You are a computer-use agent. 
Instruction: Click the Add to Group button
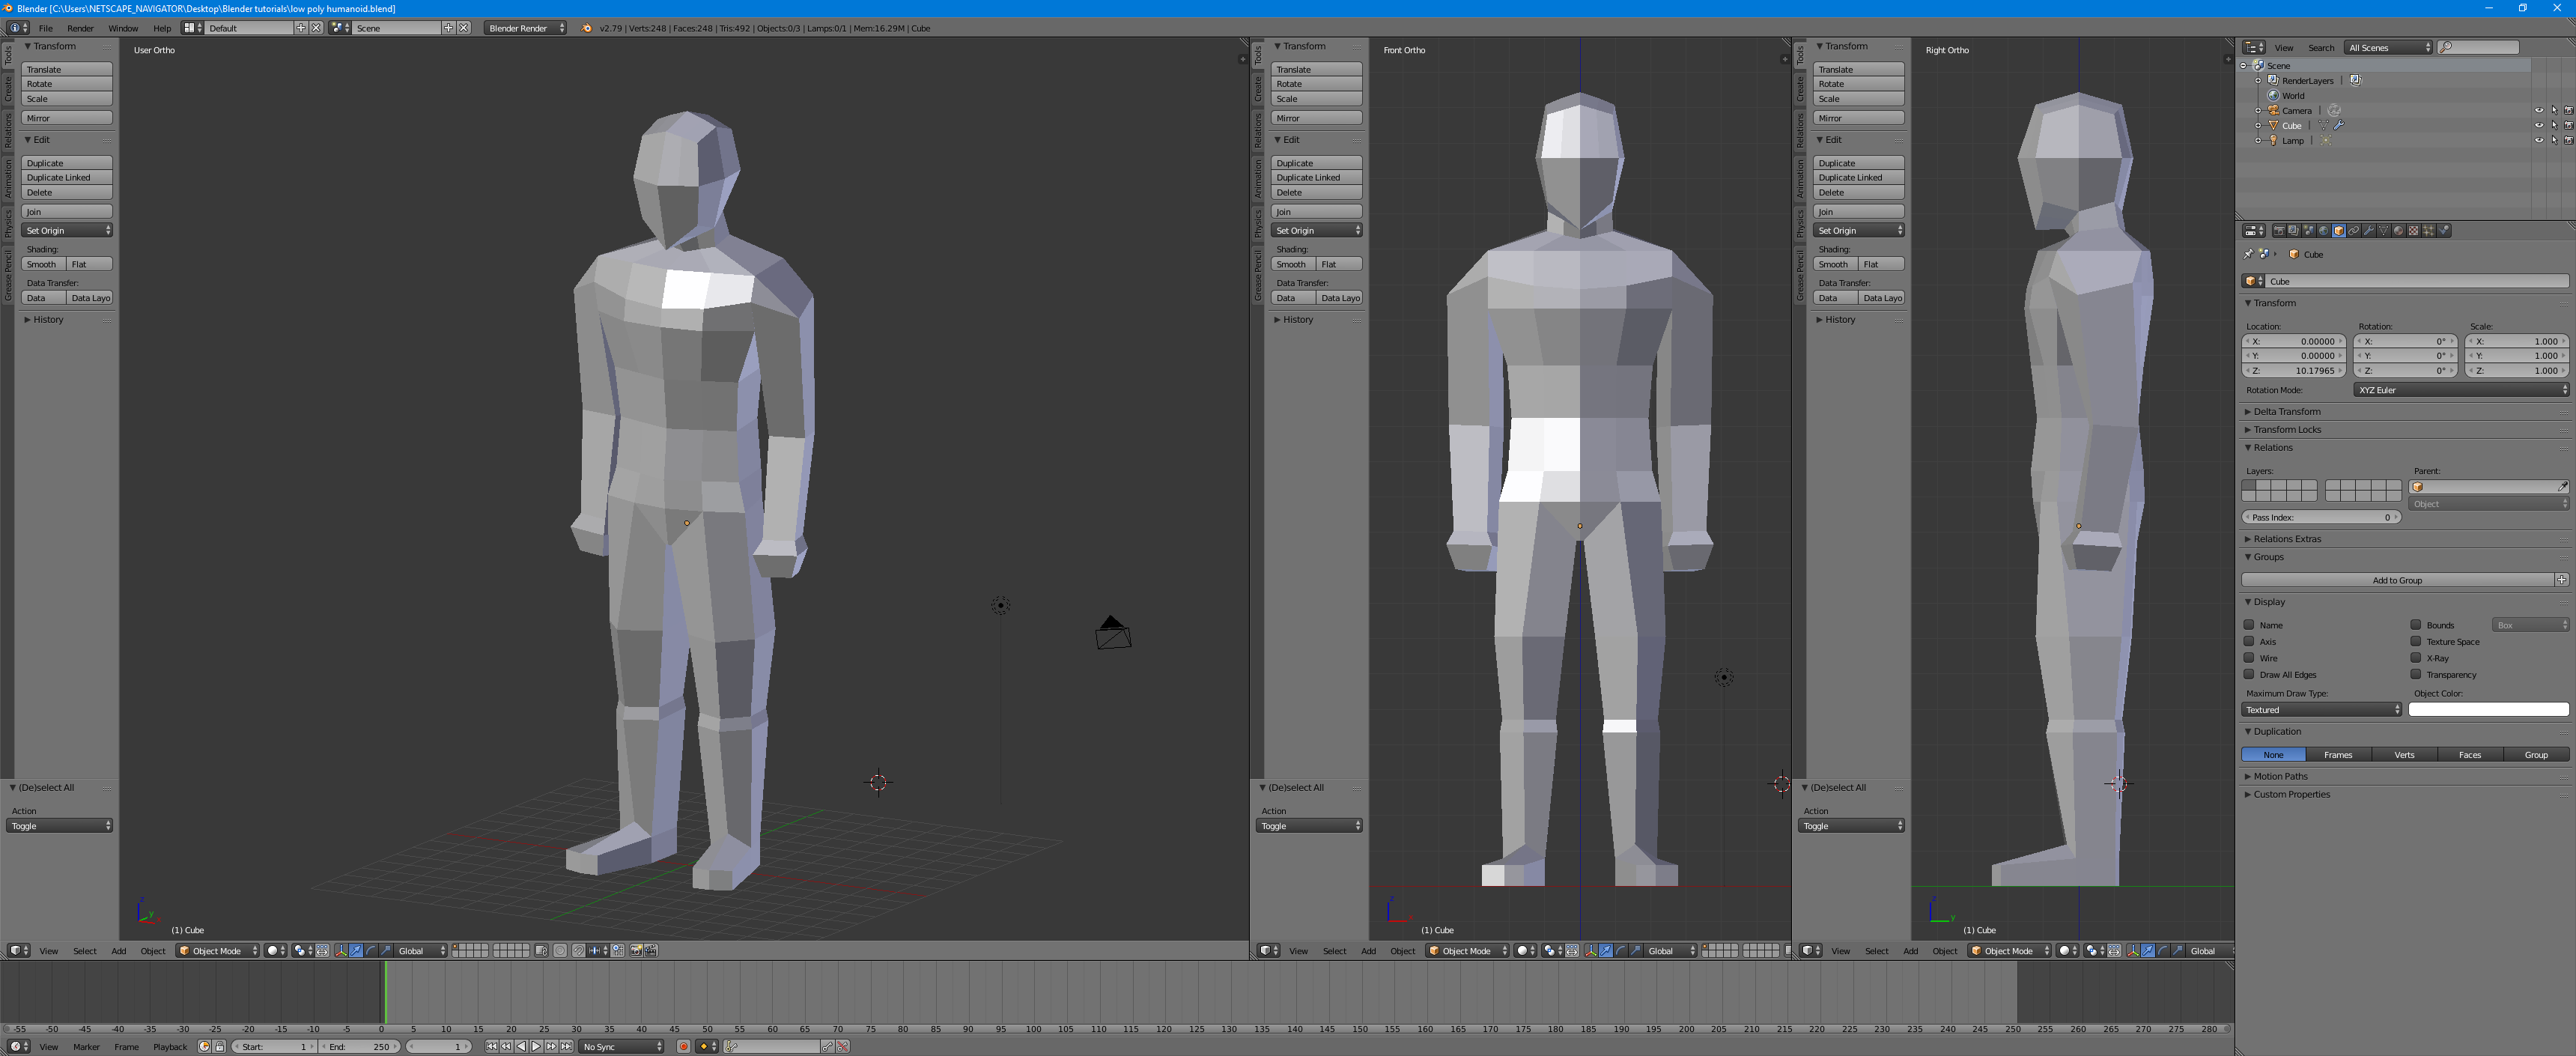pyautogui.click(x=2396, y=580)
